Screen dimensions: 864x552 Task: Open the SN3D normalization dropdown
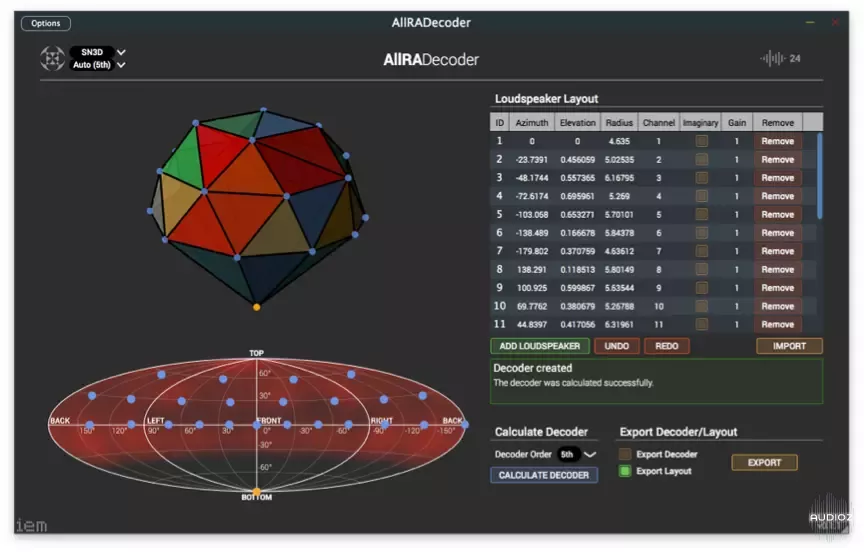[x=97, y=52]
